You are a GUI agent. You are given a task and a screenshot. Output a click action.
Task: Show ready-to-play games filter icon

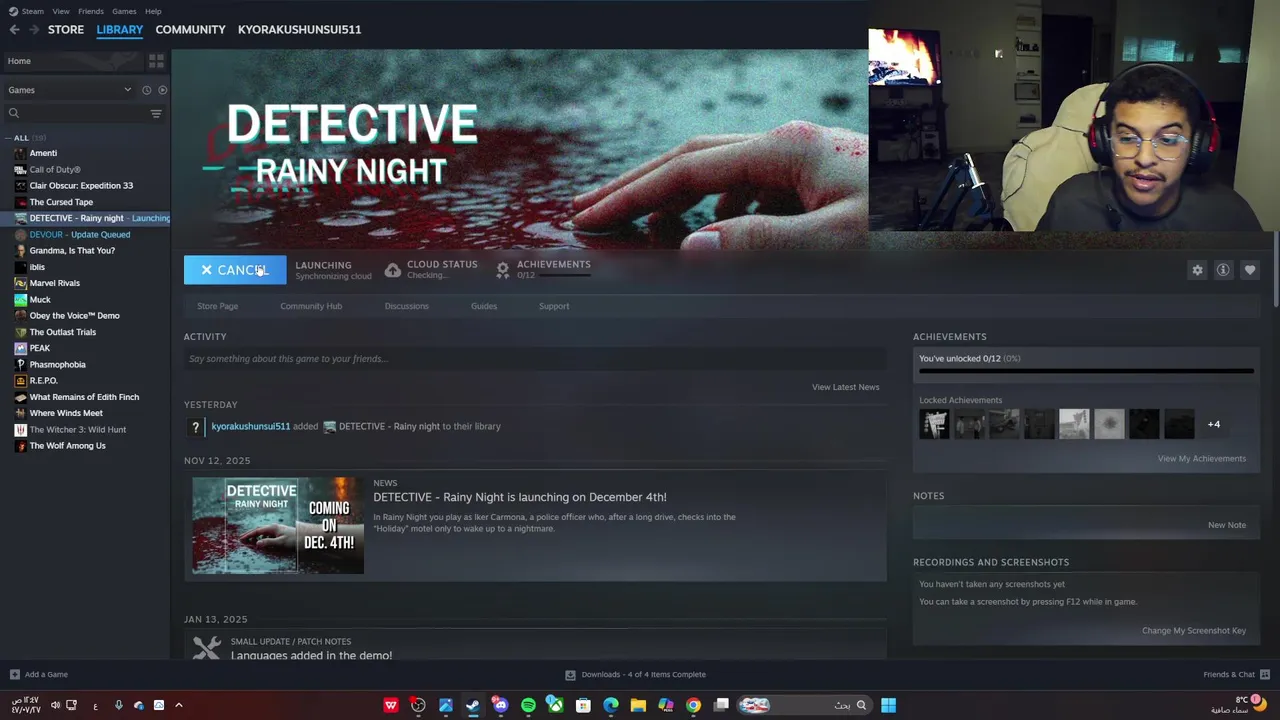(x=163, y=90)
